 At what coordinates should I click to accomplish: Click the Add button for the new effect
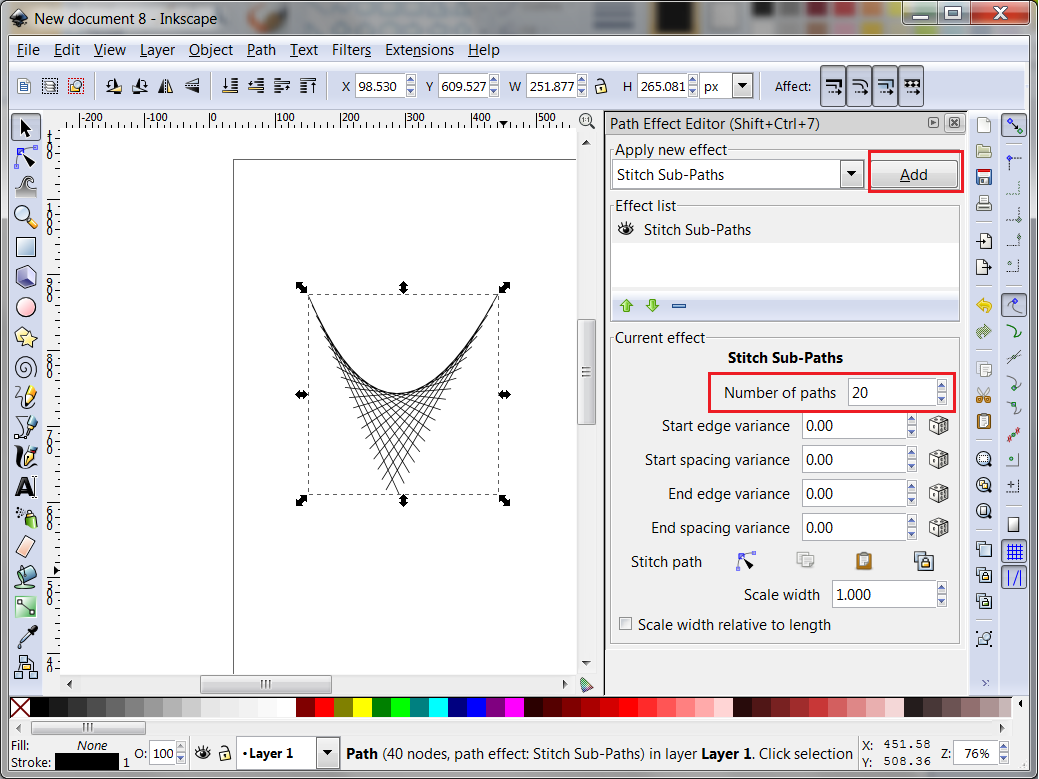point(914,173)
